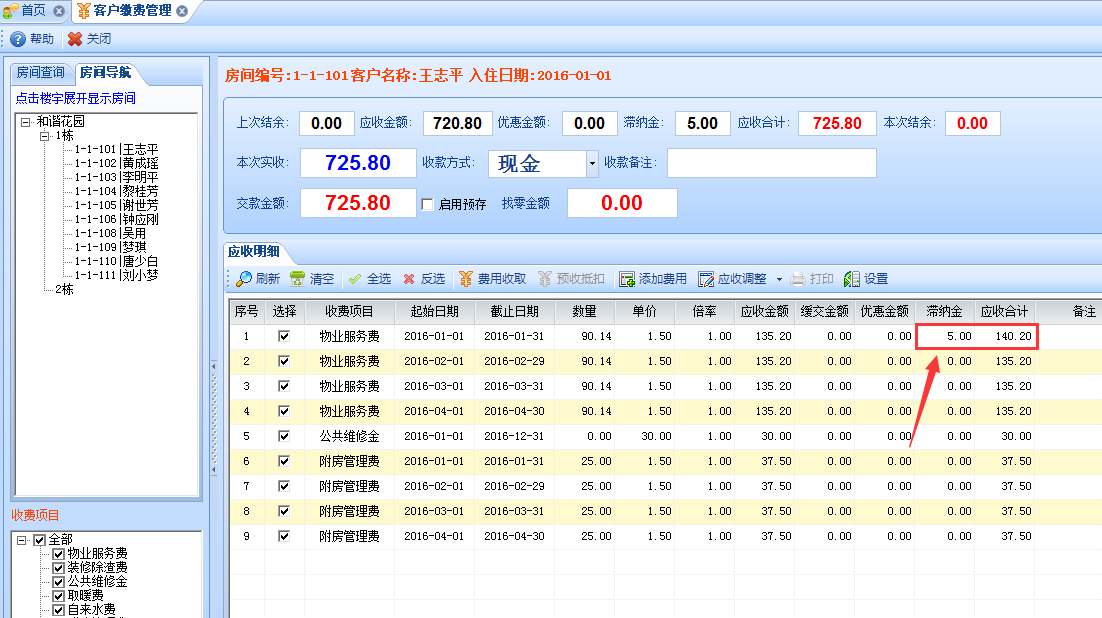Click the 滞纳金 column header
Viewport: 1102px width, 618px height.
pos(945,311)
